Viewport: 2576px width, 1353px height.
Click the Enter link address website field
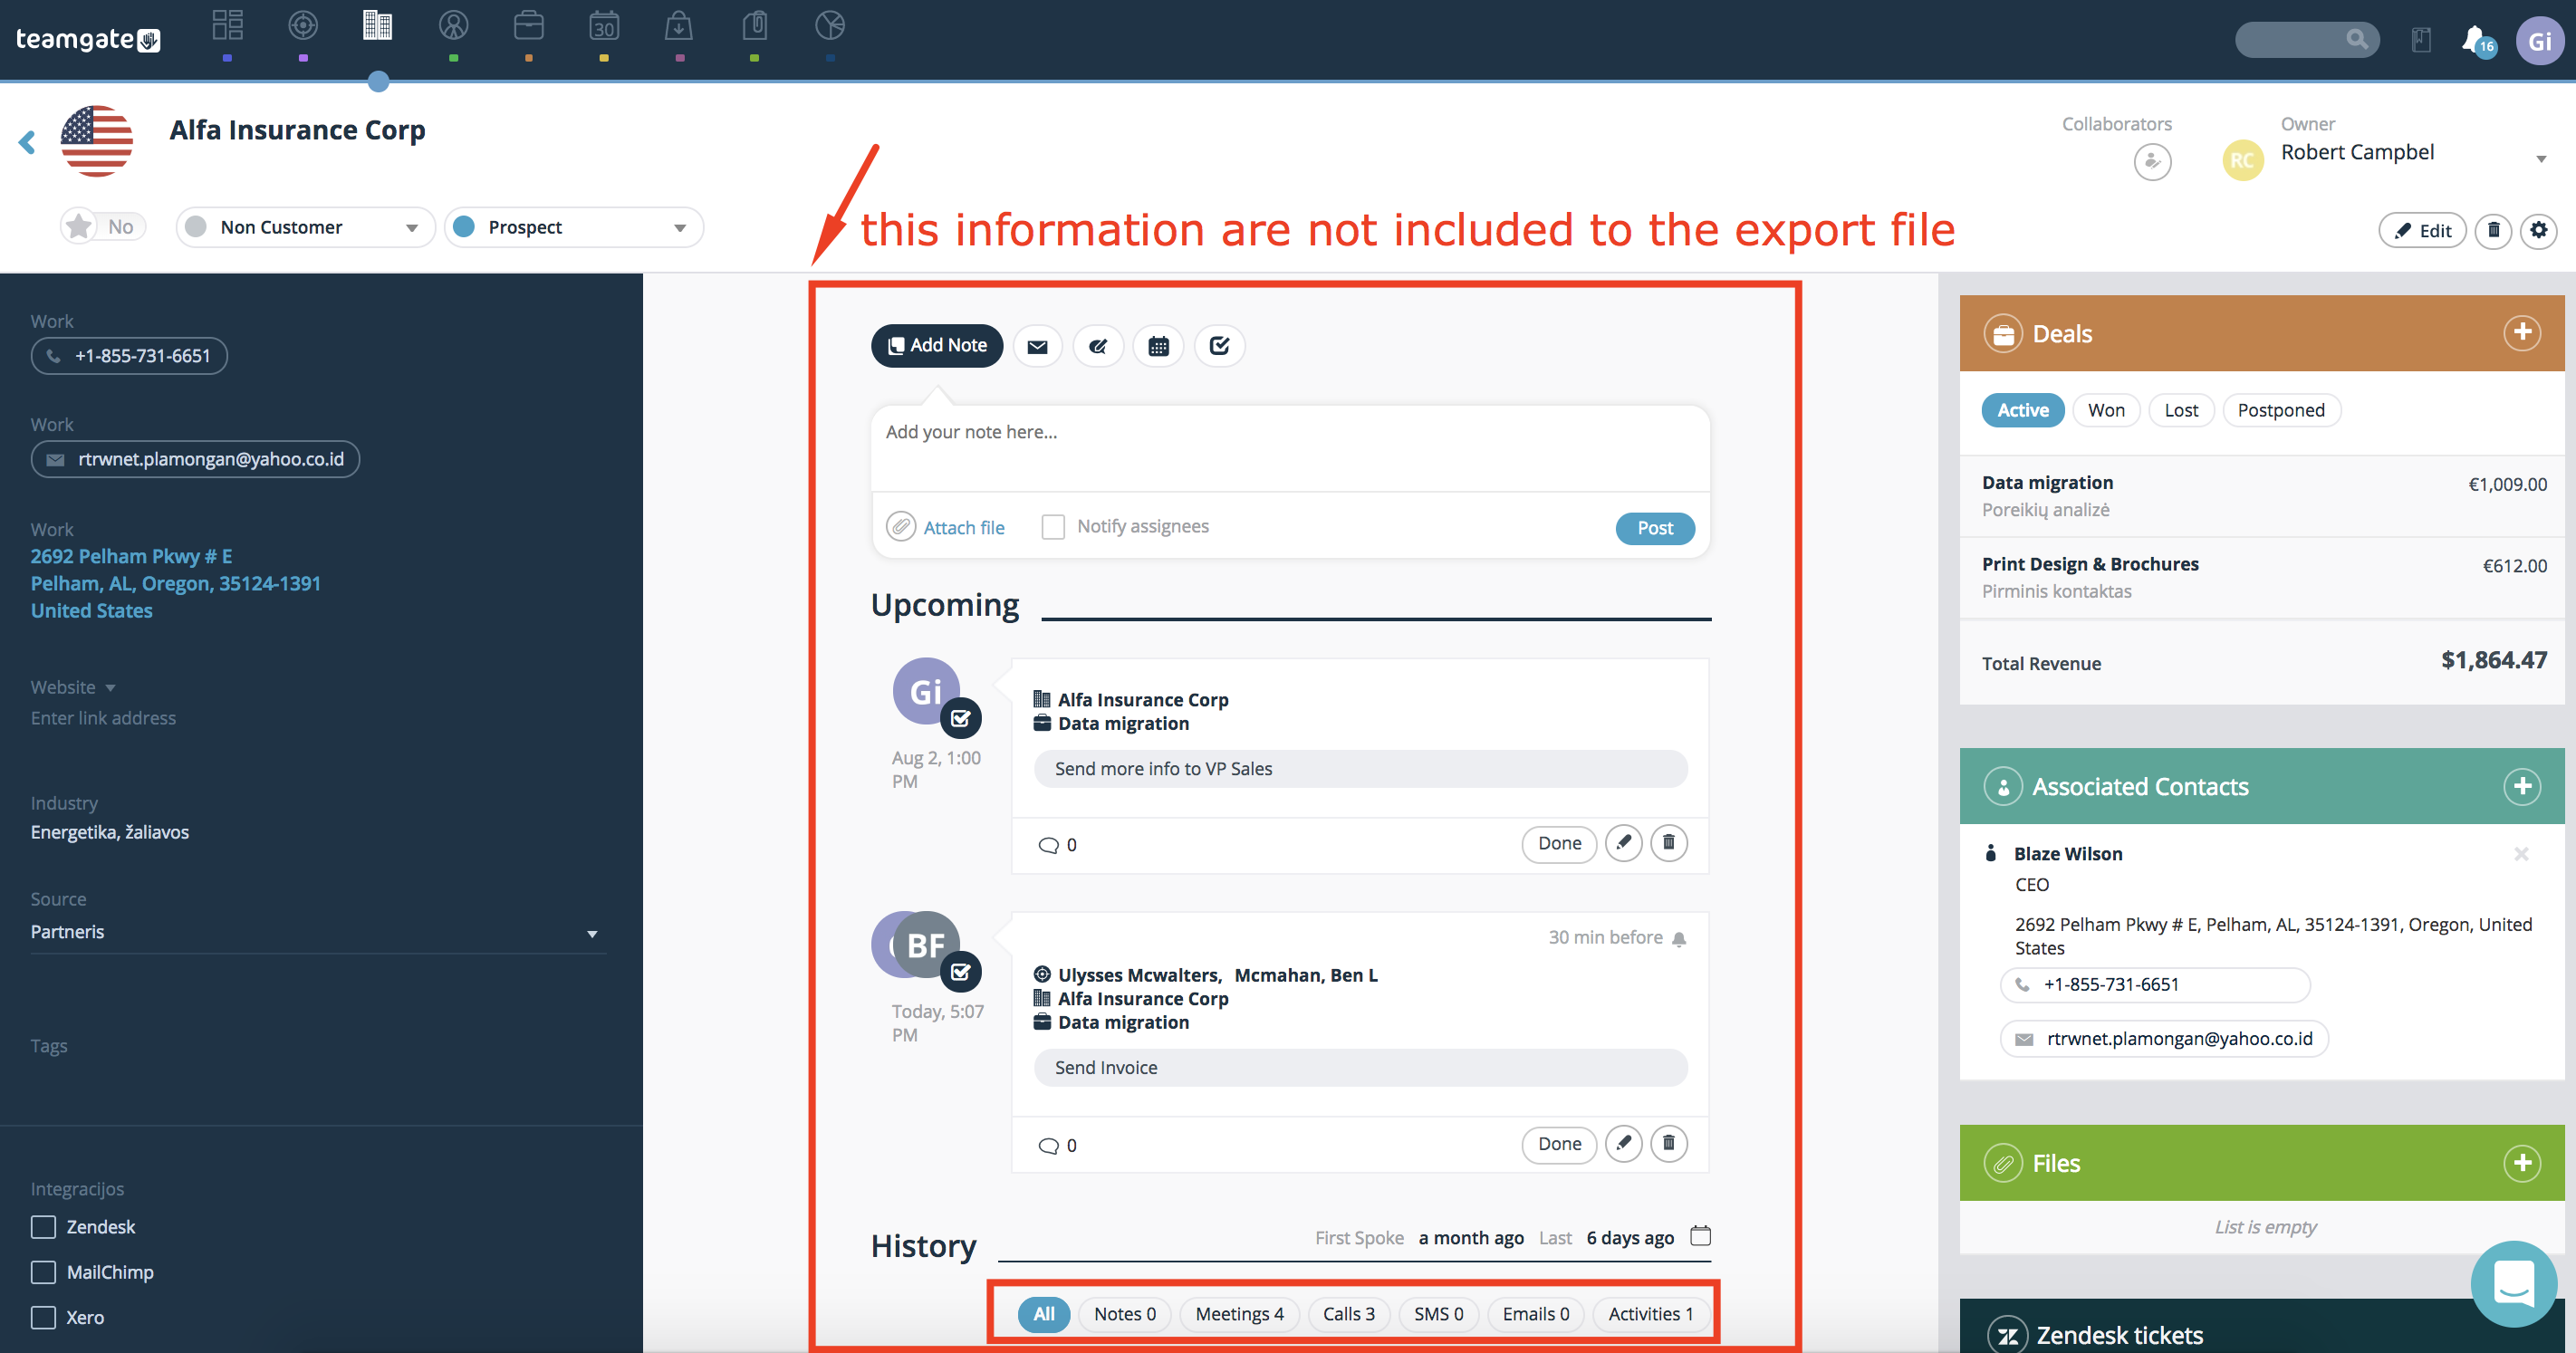point(103,718)
